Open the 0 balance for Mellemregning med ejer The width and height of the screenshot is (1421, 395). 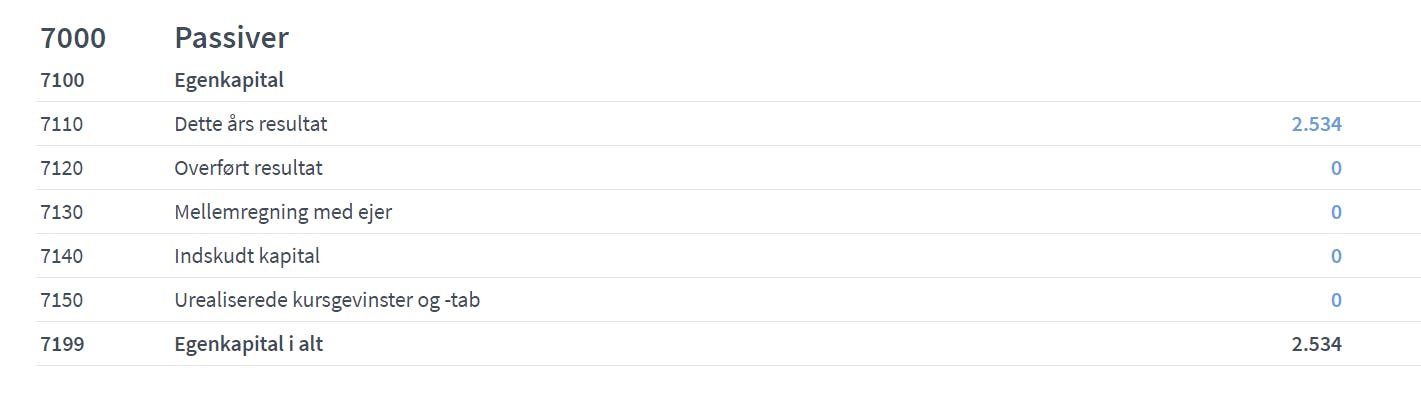1336,212
